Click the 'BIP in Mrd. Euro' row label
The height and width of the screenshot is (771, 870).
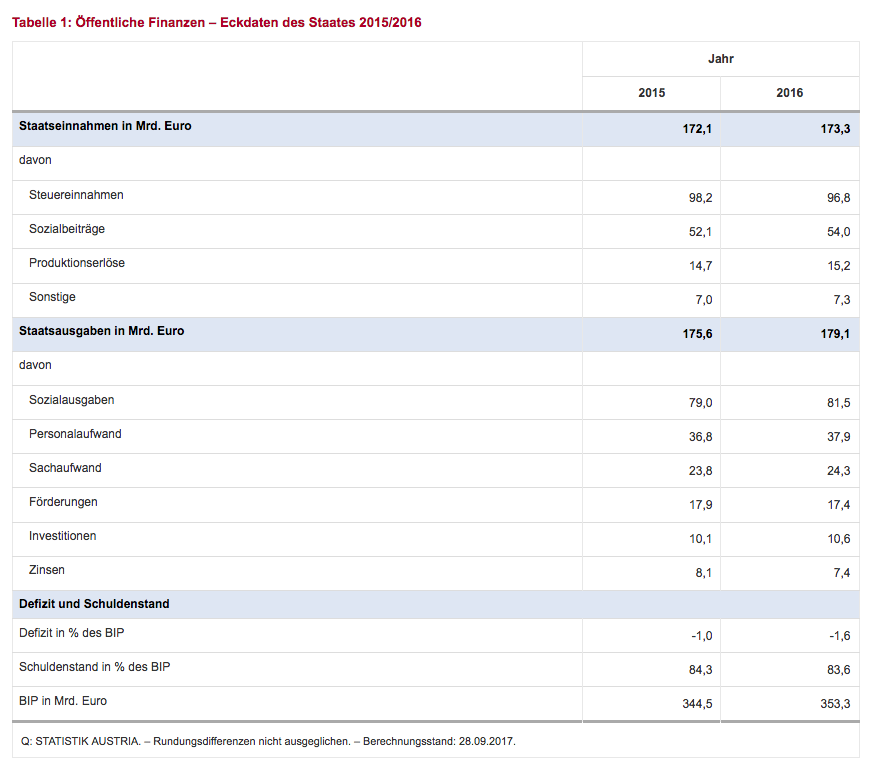tap(63, 701)
